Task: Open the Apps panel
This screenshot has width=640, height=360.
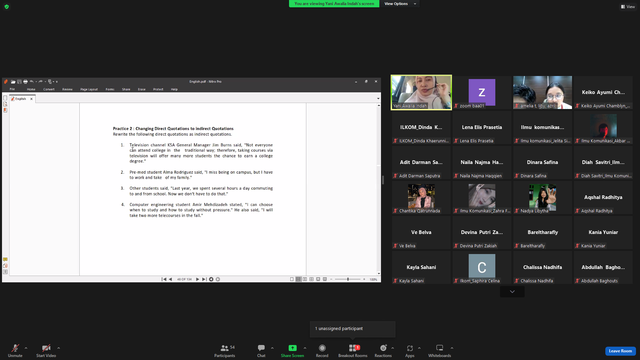Action: pos(410,350)
